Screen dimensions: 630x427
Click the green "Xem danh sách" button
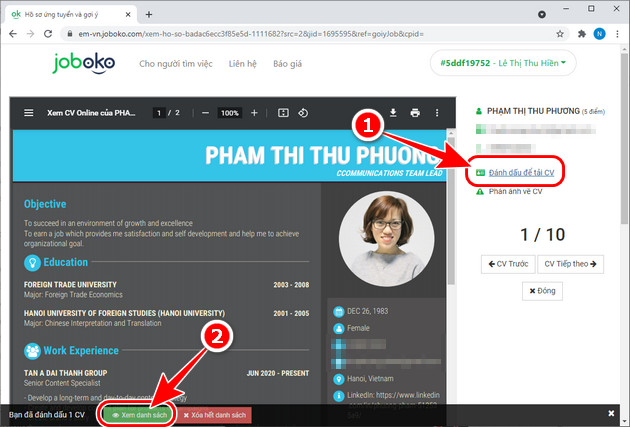(x=138, y=414)
